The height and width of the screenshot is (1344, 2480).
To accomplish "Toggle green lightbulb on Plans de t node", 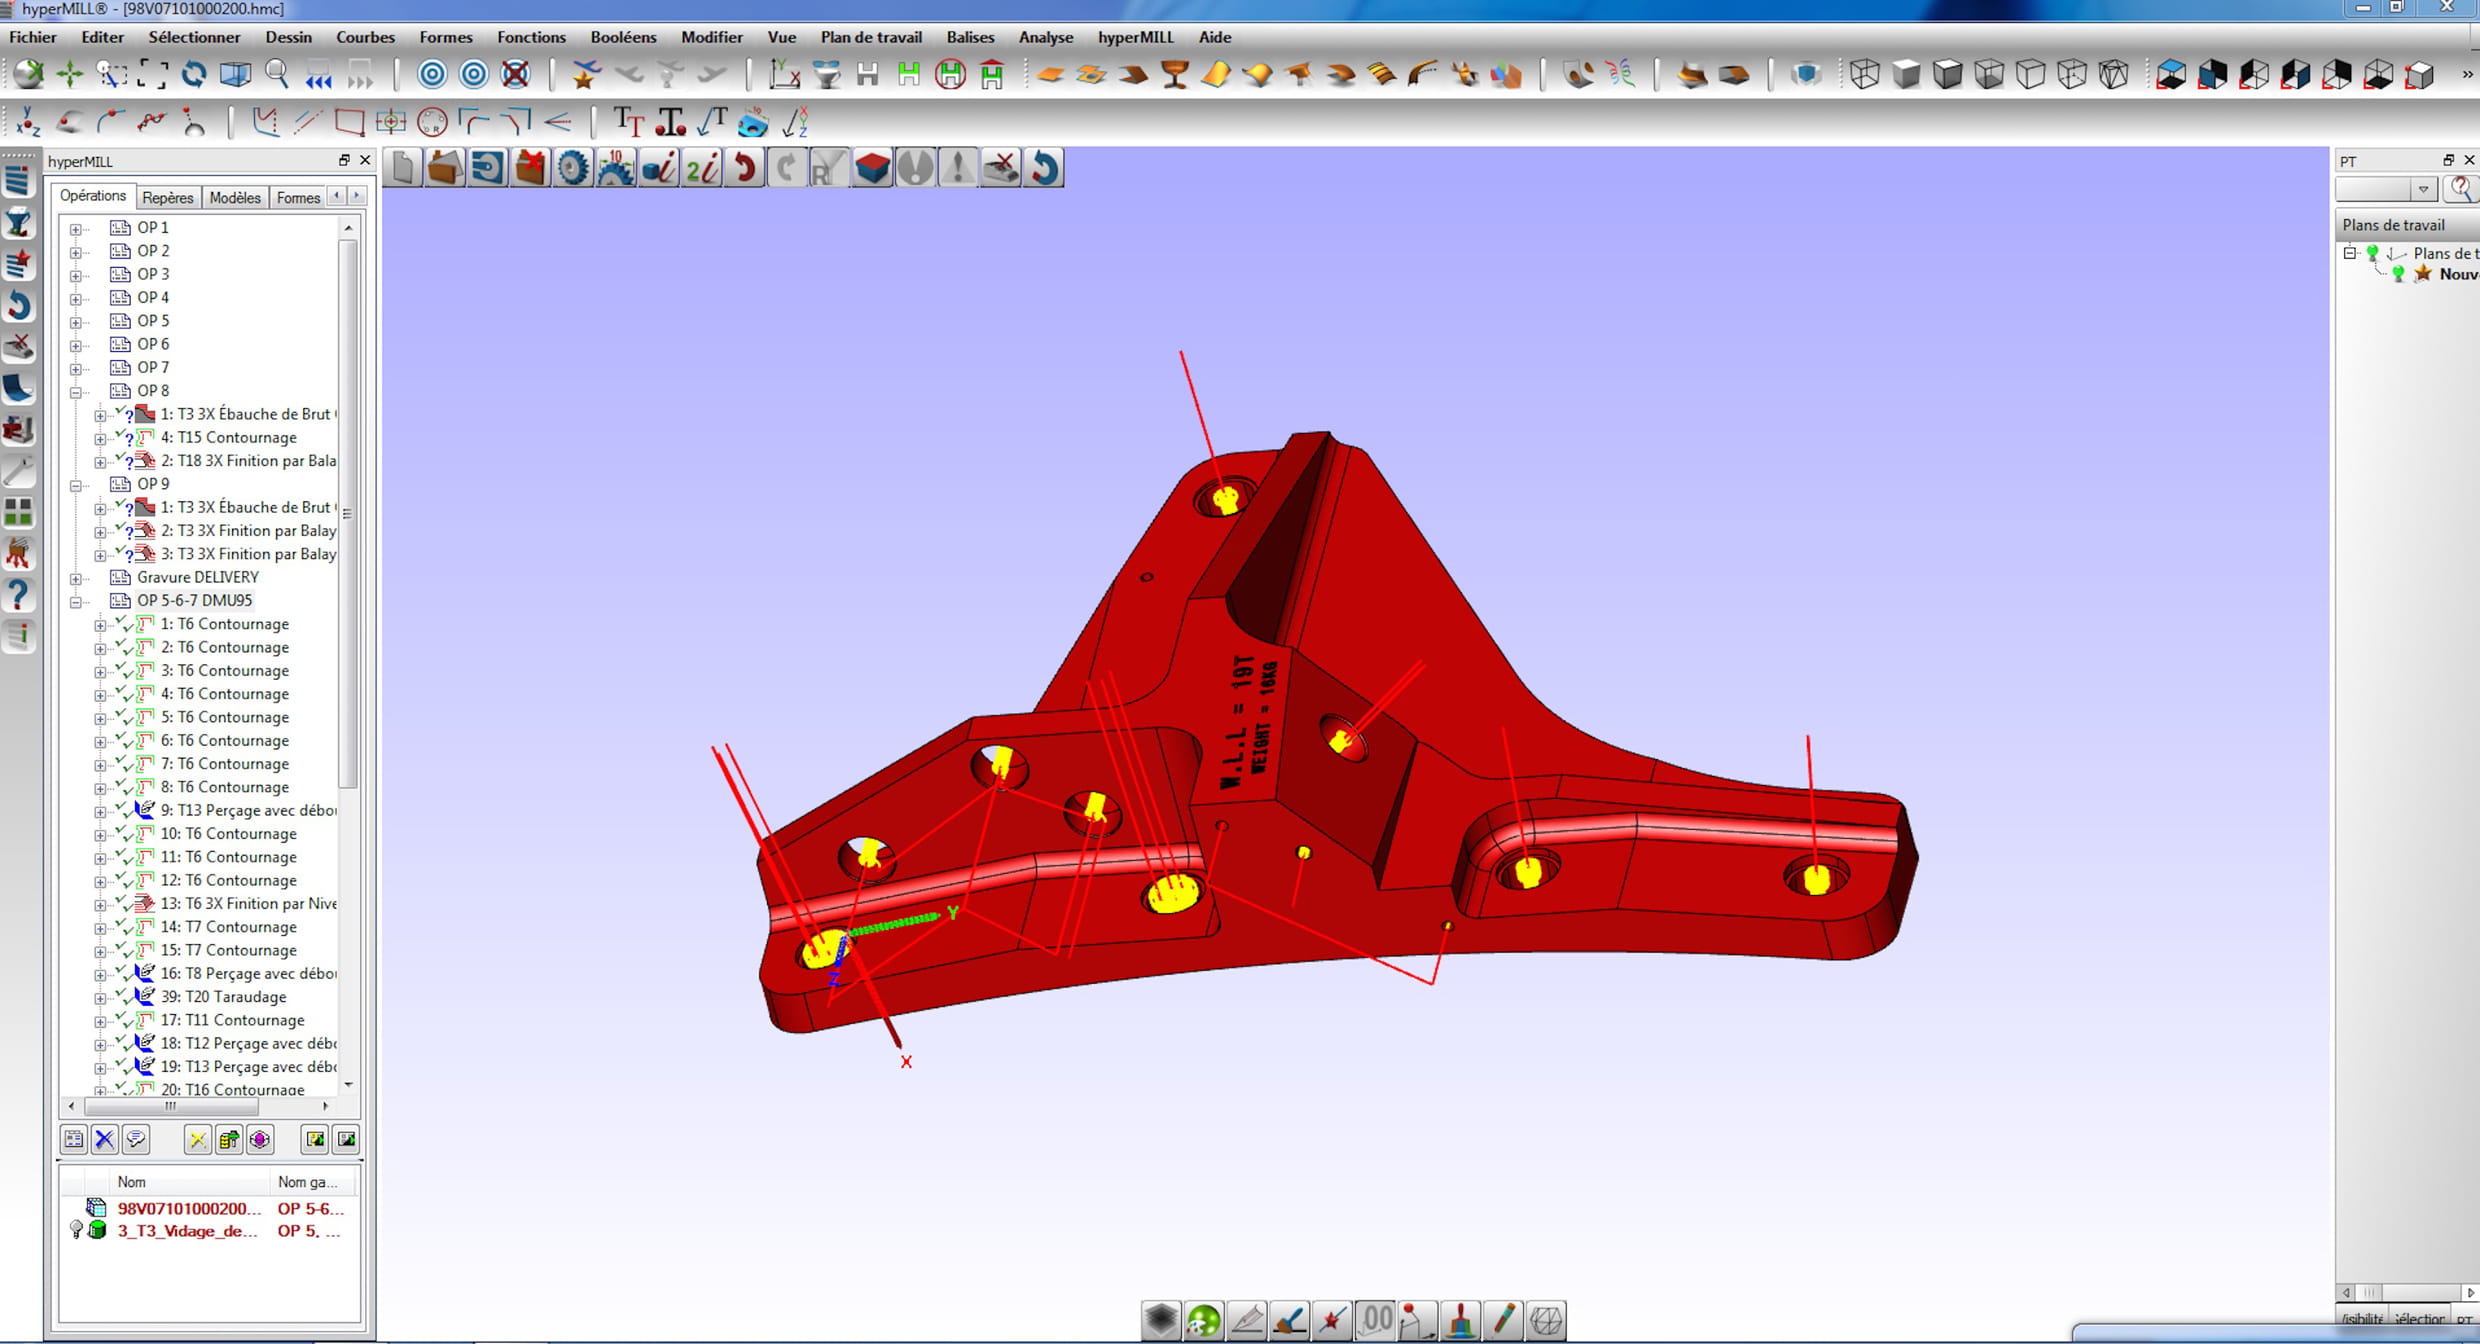I will [x=2372, y=253].
